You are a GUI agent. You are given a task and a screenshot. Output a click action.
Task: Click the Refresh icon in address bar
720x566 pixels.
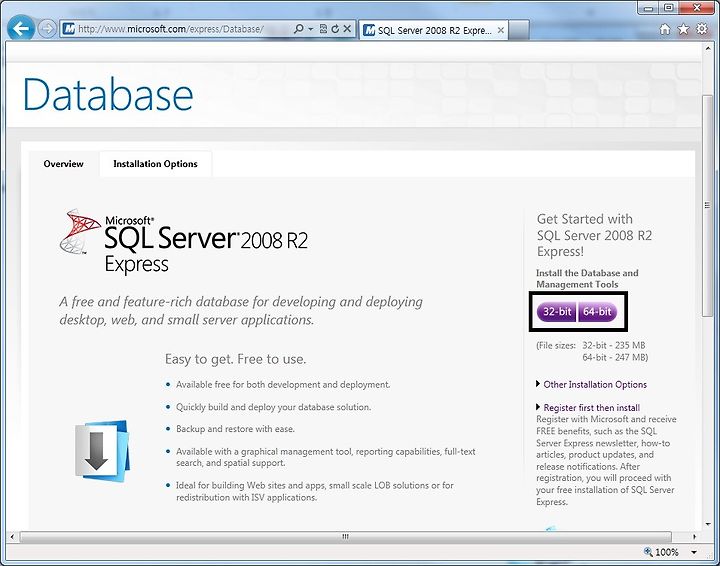pos(335,29)
